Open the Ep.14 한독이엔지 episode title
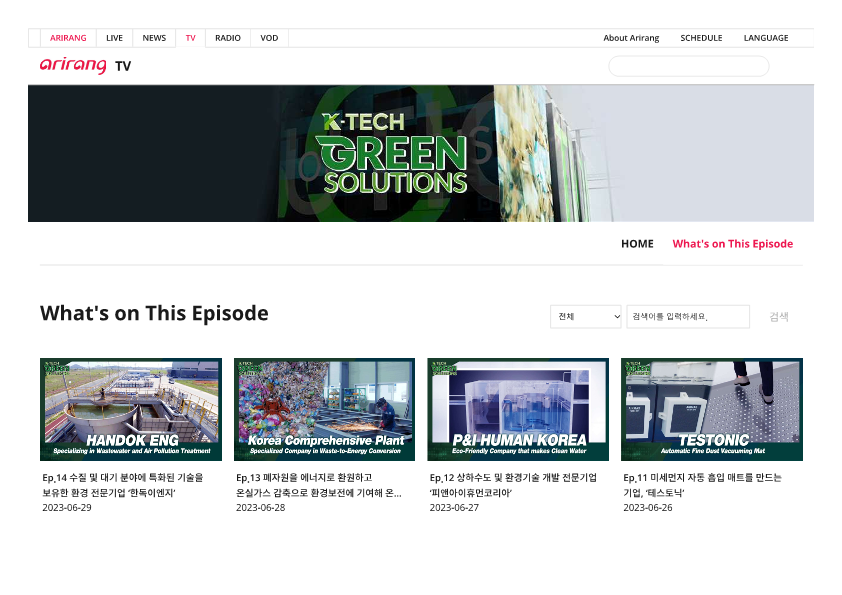 point(123,485)
